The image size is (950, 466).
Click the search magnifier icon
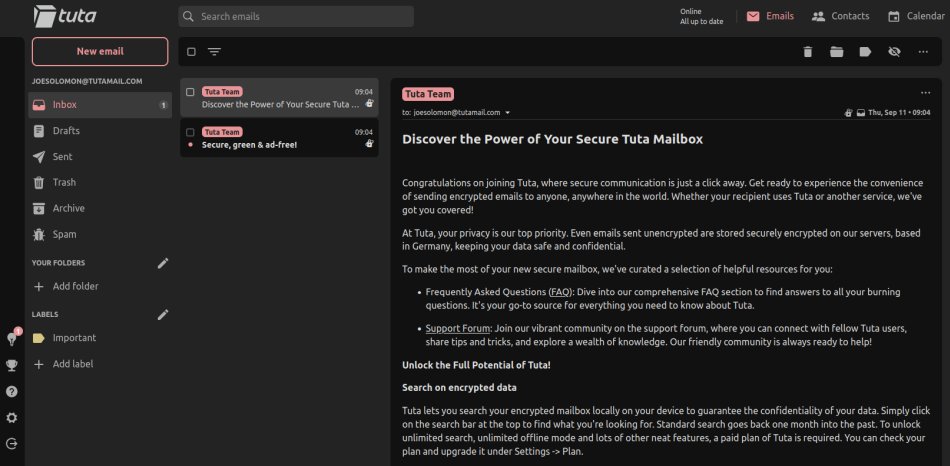click(188, 16)
